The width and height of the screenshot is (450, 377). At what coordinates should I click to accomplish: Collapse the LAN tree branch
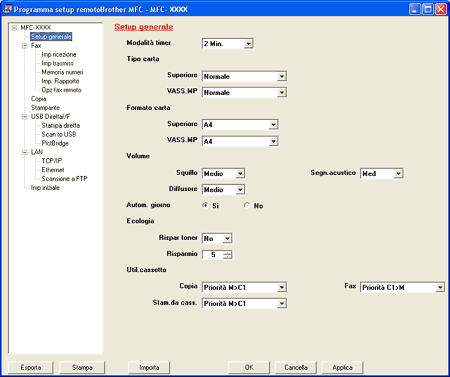(25, 152)
